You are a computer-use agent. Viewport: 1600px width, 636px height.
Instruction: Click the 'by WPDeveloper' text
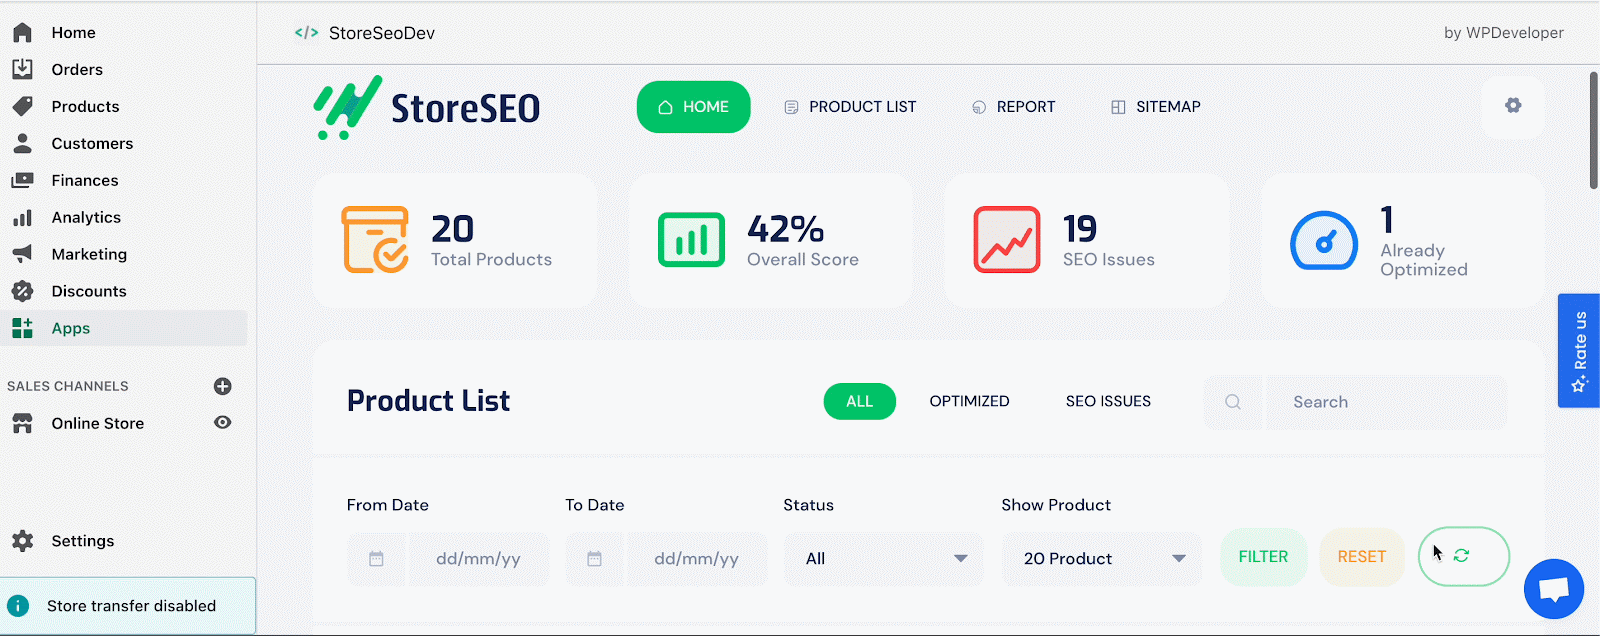click(1504, 33)
